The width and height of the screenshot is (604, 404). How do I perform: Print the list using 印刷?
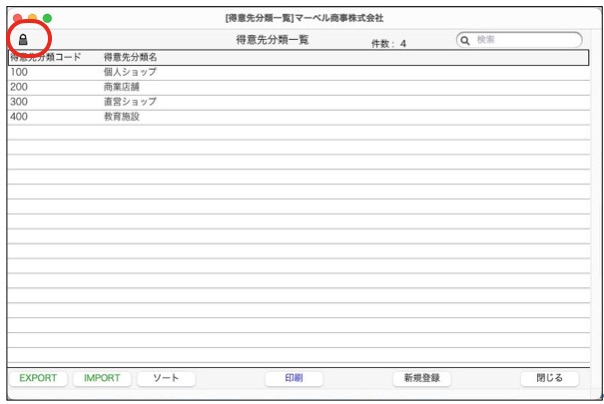pyautogui.click(x=293, y=379)
